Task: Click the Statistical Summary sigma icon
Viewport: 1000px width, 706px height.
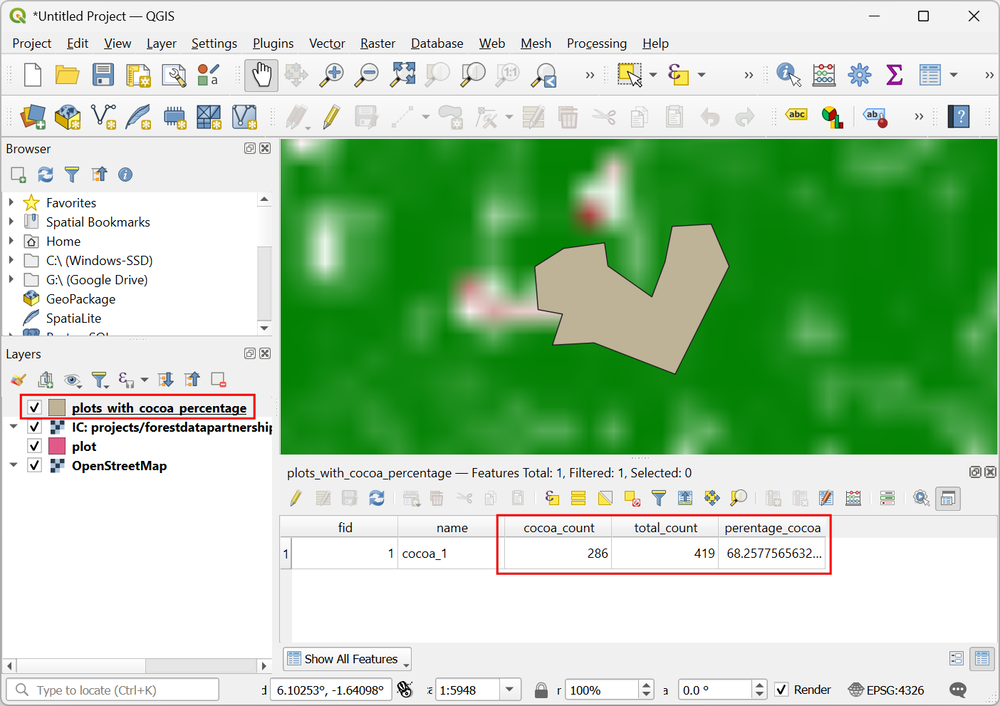Action: click(x=894, y=75)
